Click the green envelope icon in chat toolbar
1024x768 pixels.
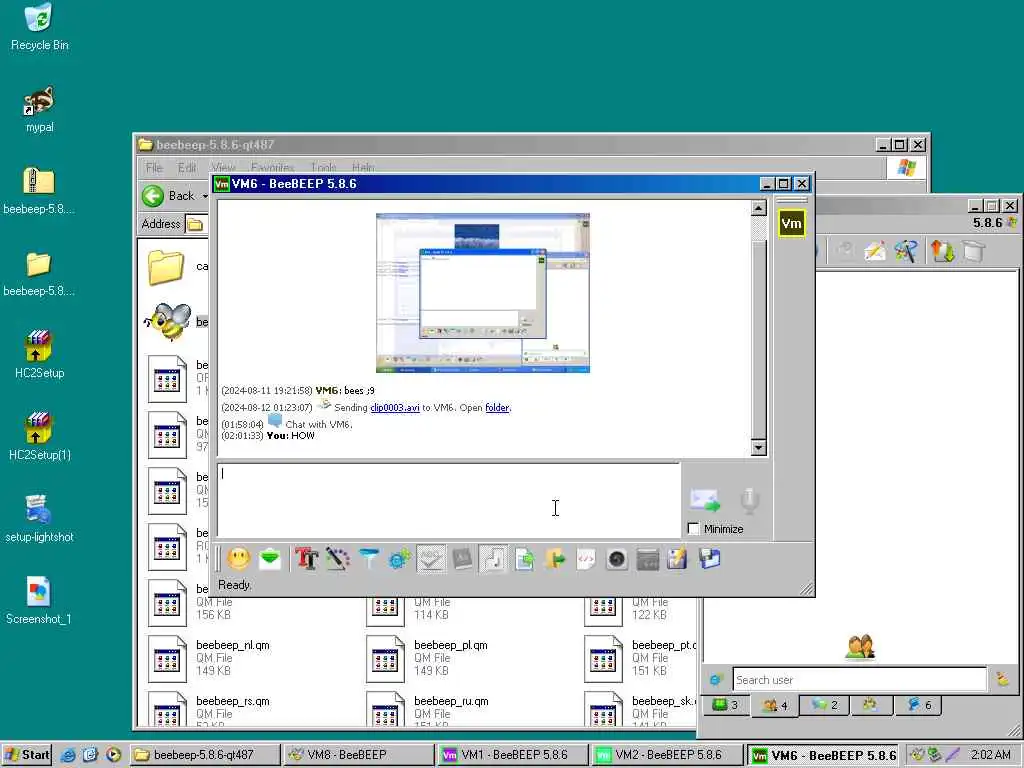[270, 559]
